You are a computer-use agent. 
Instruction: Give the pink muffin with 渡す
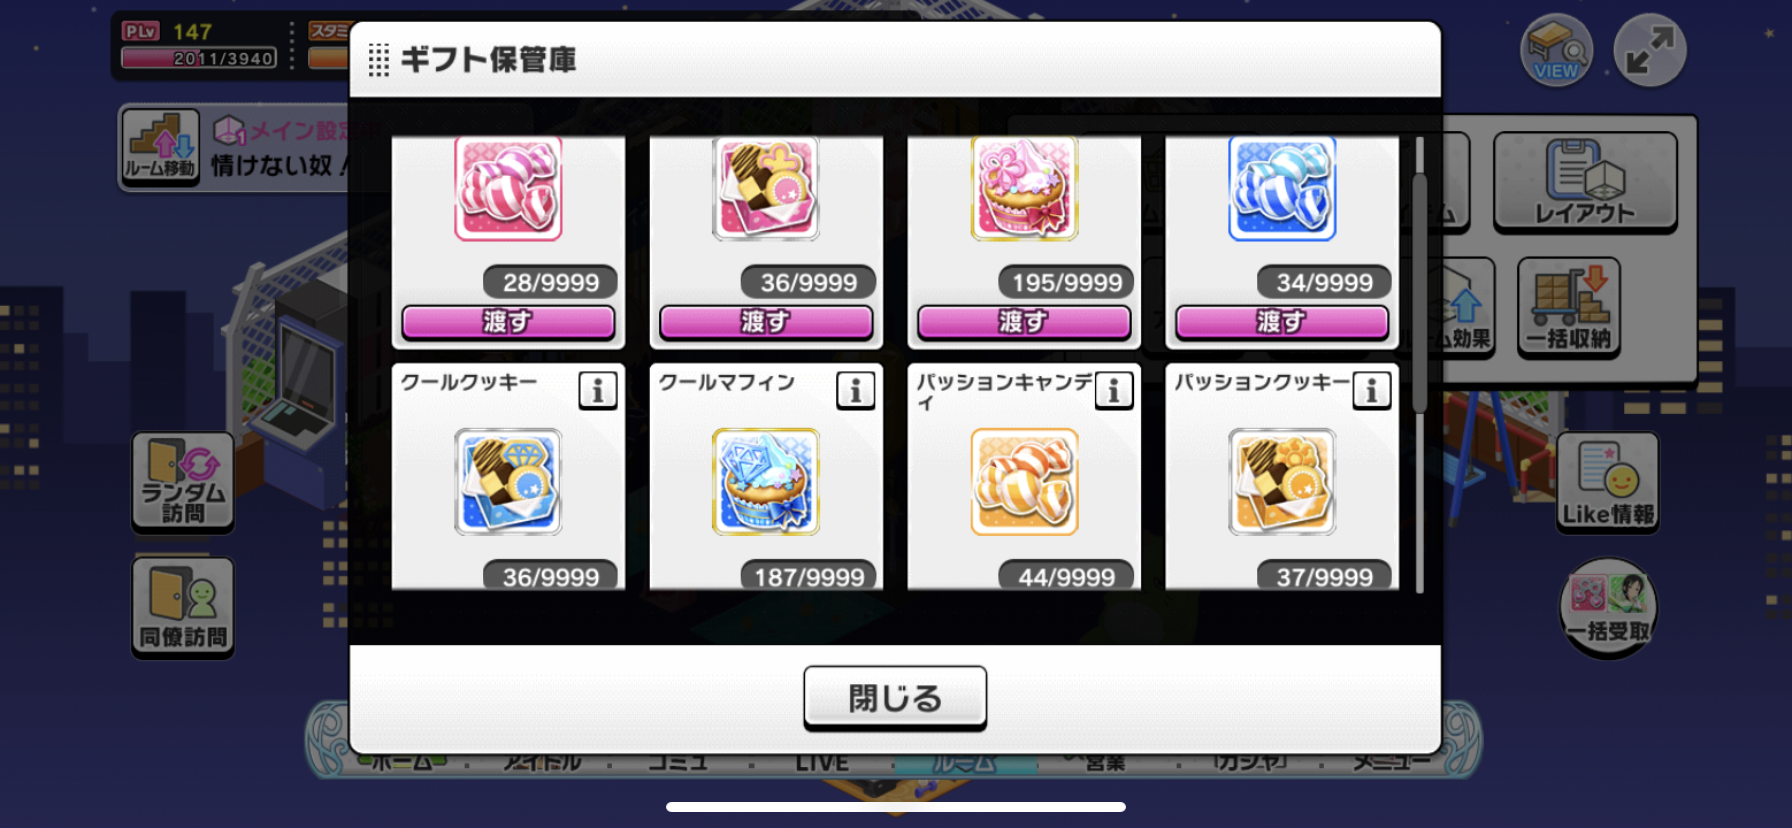(x=1024, y=322)
